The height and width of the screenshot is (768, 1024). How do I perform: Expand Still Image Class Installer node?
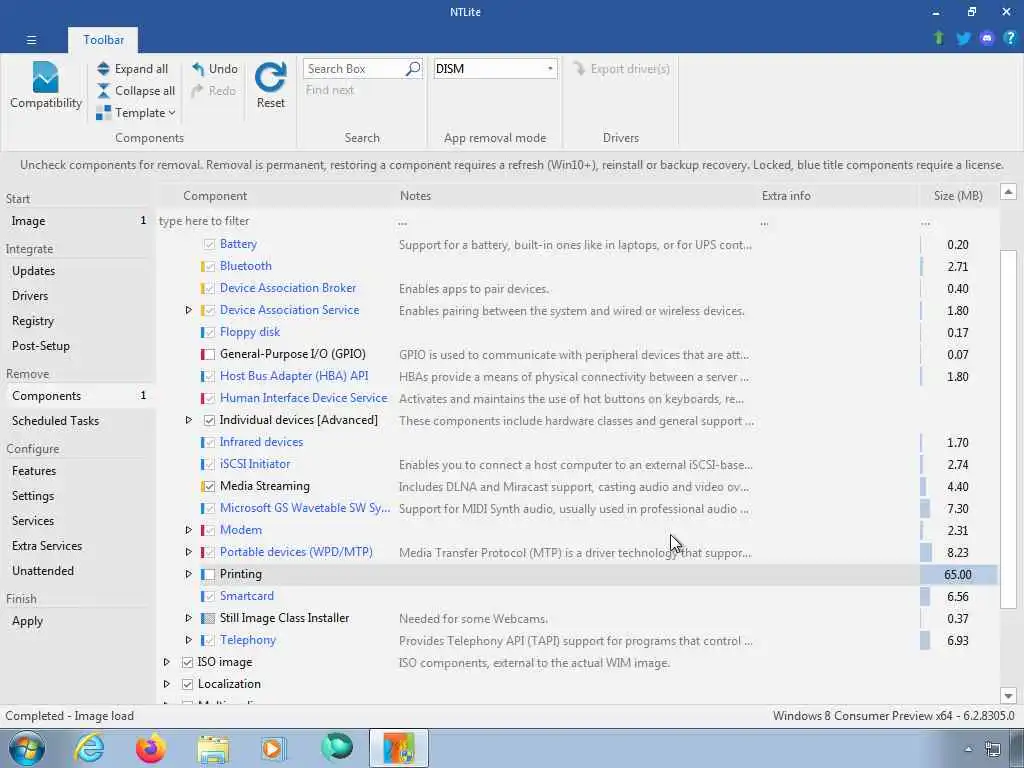coord(189,618)
